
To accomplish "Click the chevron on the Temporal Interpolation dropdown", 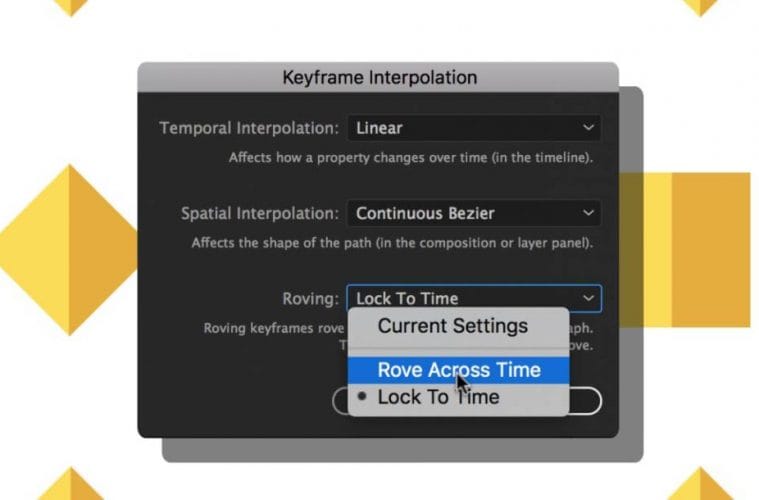I will pos(588,128).
